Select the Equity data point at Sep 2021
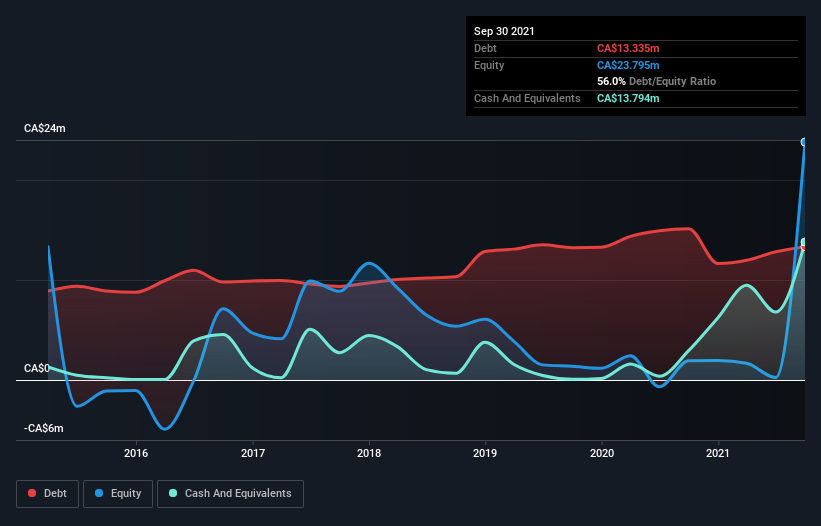 pyautogui.click(x=804, y=142)
